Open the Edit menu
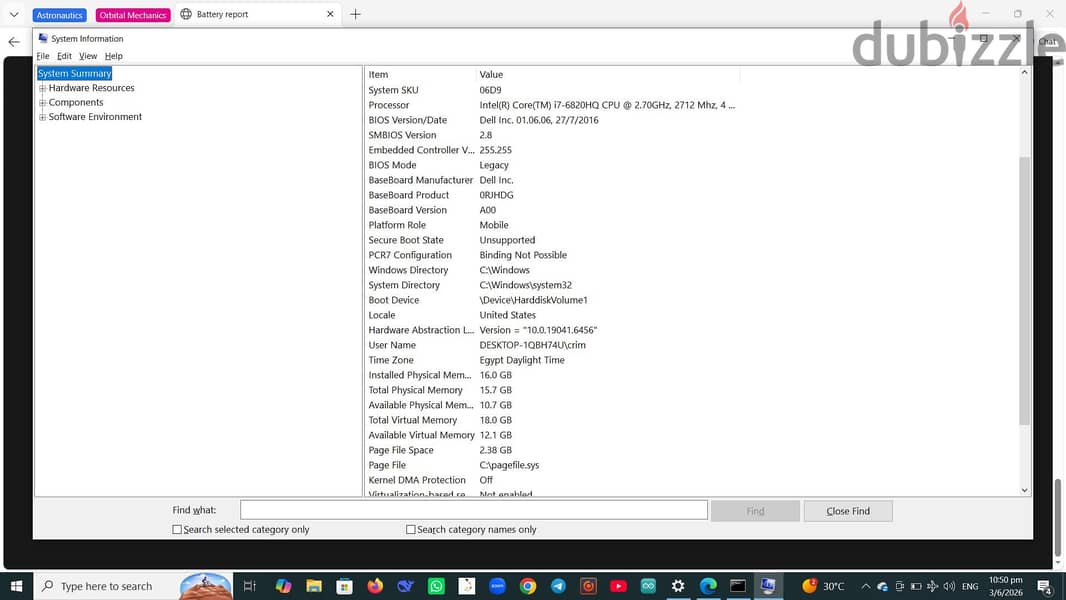 point(64,56)
